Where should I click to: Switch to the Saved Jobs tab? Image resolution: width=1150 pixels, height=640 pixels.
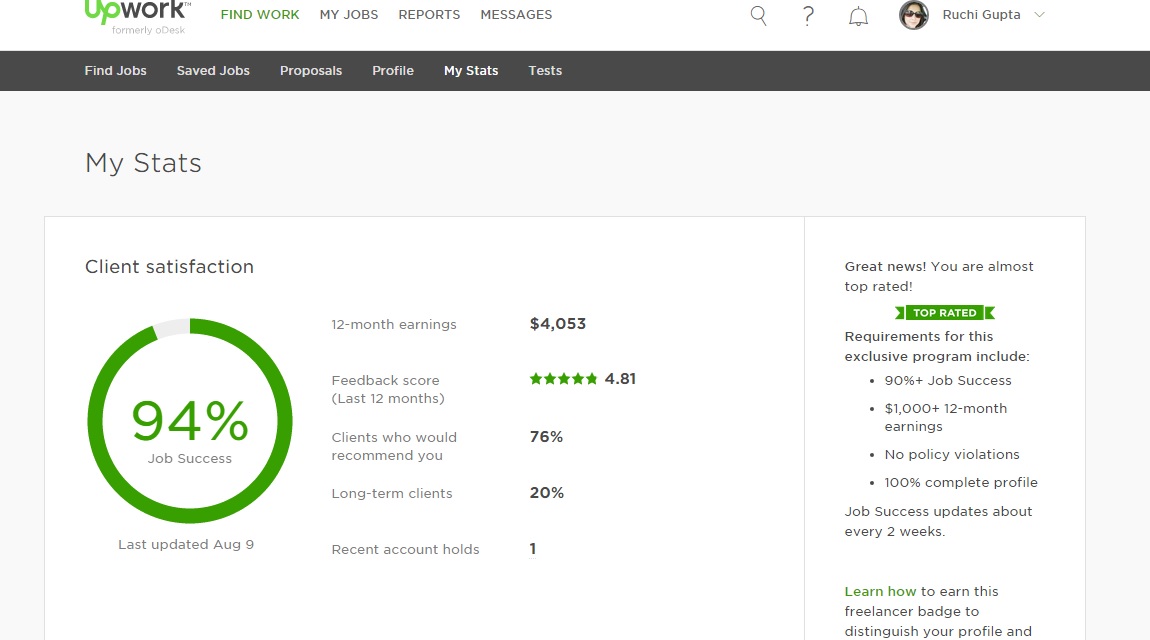pyautogui.click(x=213, y=70)
